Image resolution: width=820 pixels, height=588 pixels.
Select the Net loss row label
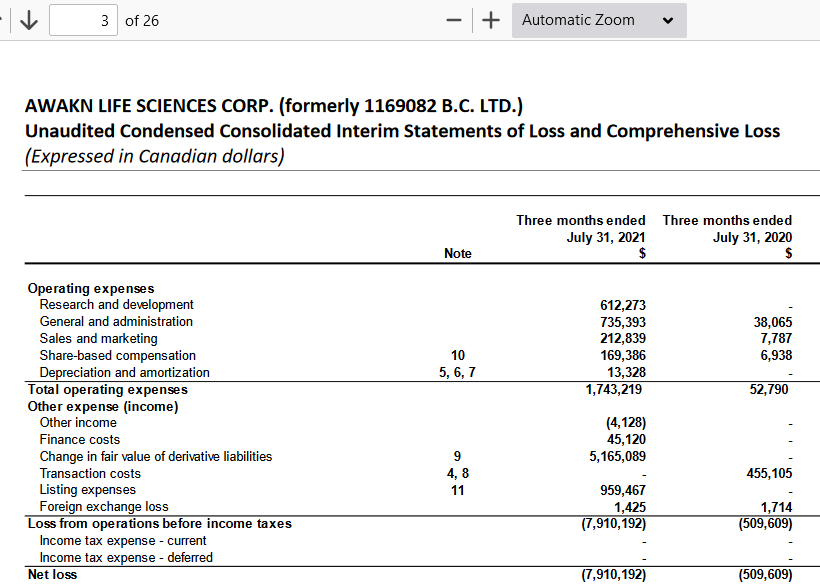[52, 574]
